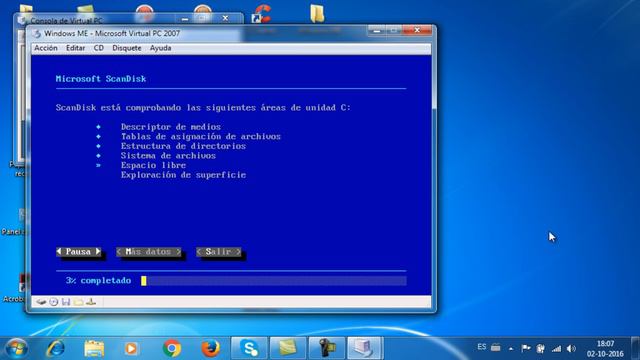Click the Más datos button

click(x=149, y=252)
